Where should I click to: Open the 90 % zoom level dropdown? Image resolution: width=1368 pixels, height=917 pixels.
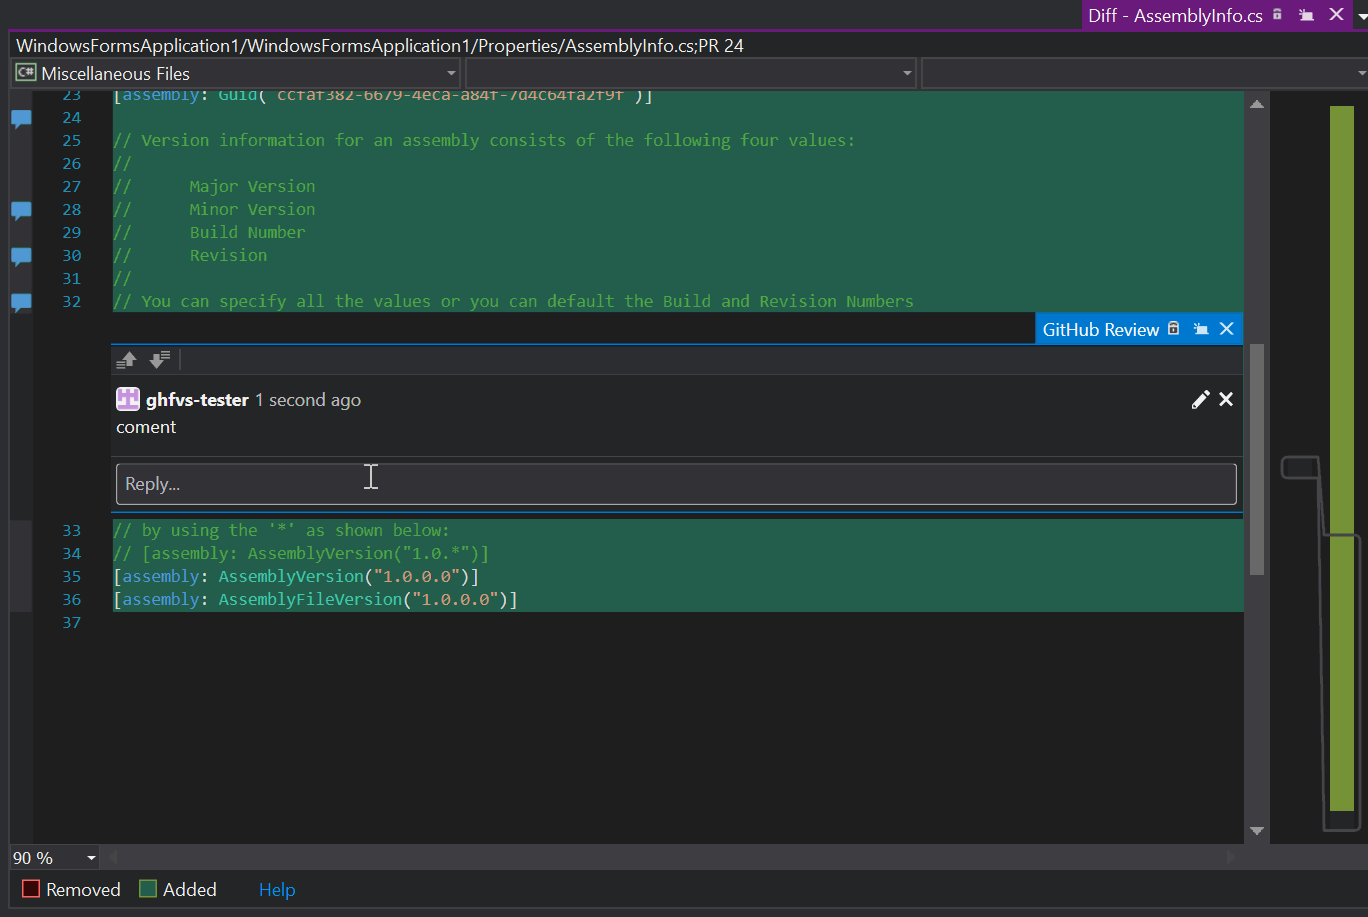[x=91, y=858]
